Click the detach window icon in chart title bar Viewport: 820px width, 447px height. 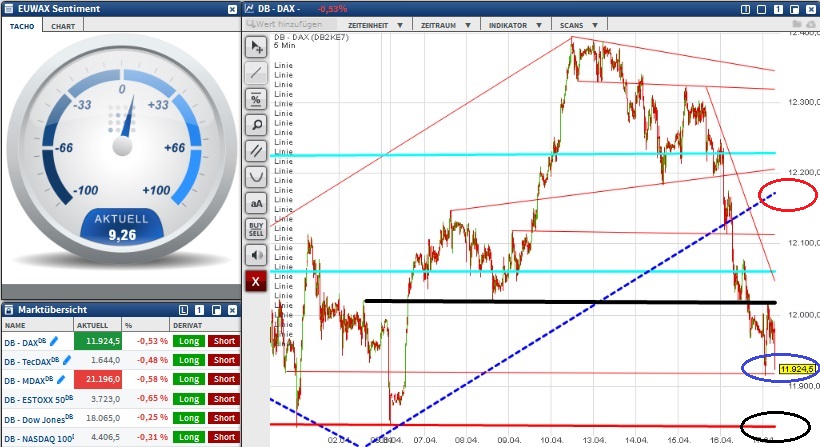click(x=794, y=9)
